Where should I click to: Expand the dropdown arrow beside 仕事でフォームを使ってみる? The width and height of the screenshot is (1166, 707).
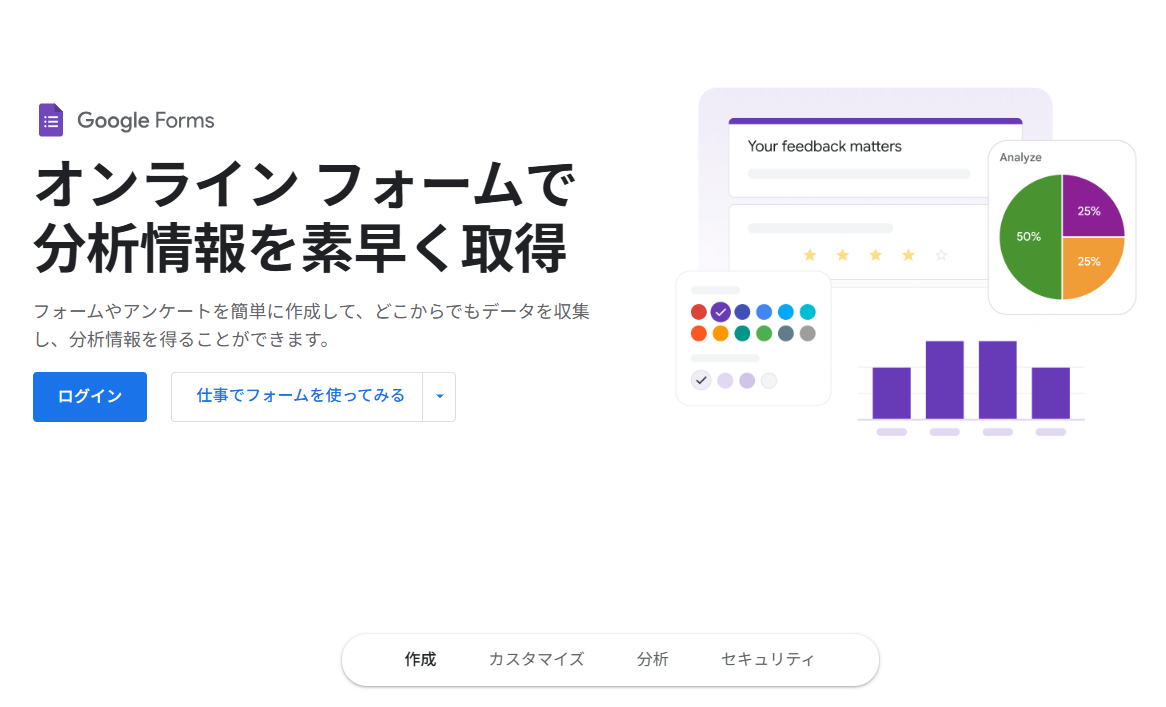click(x=439, y=397)
